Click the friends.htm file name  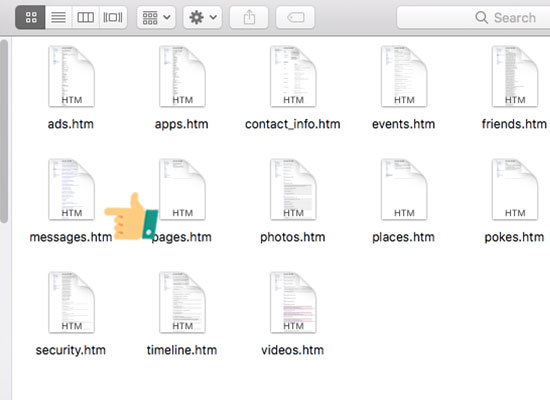514,124
